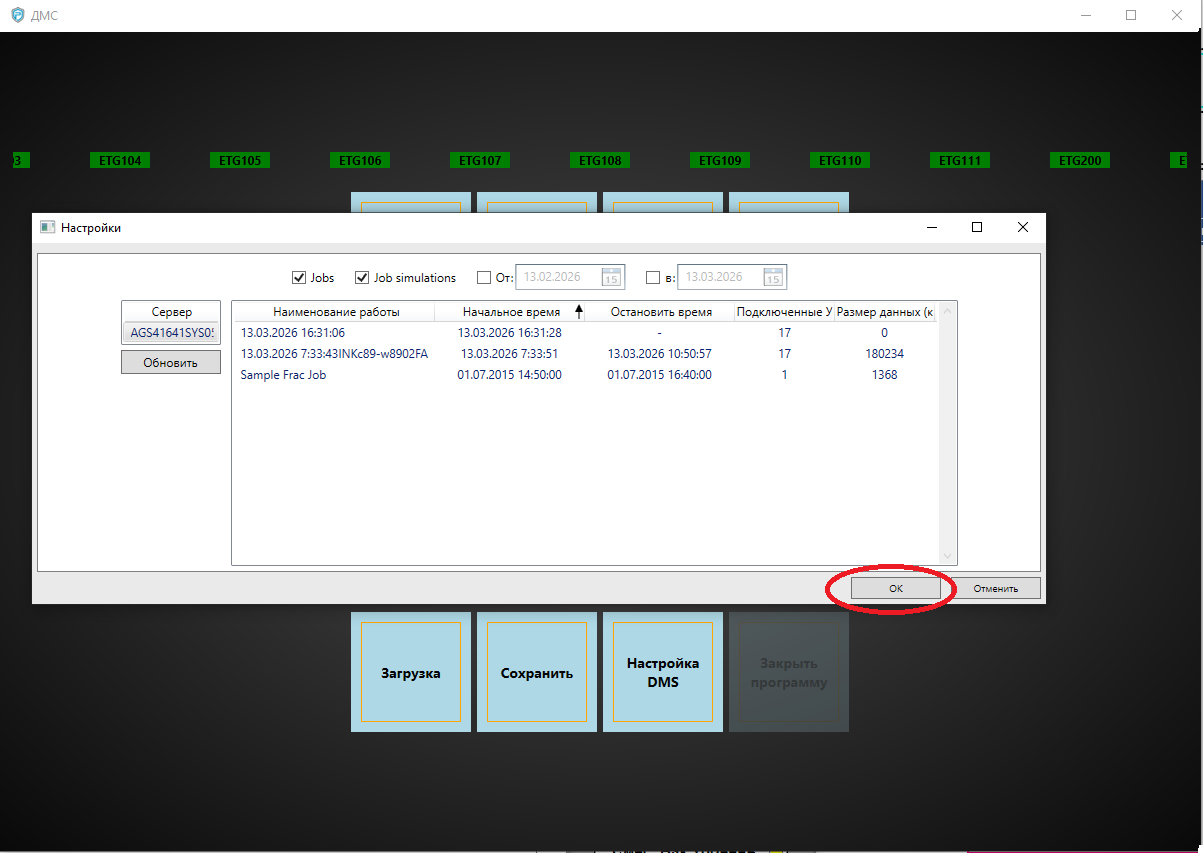The height and width of the screenshot is (853, 1203).
Task: Enable the в end date filter checkbox
Action: [x=653, y=278]
